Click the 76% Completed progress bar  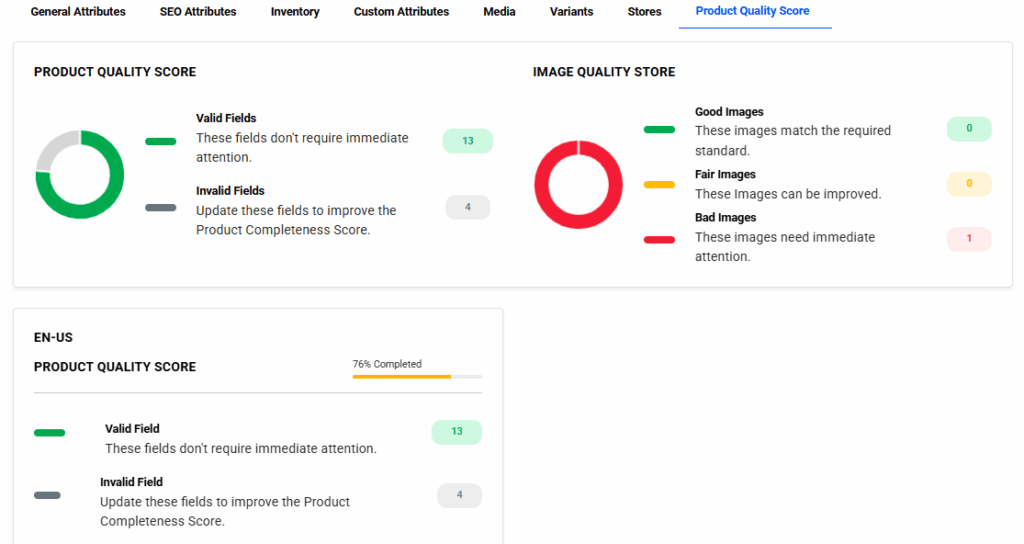tap(417, 376)
